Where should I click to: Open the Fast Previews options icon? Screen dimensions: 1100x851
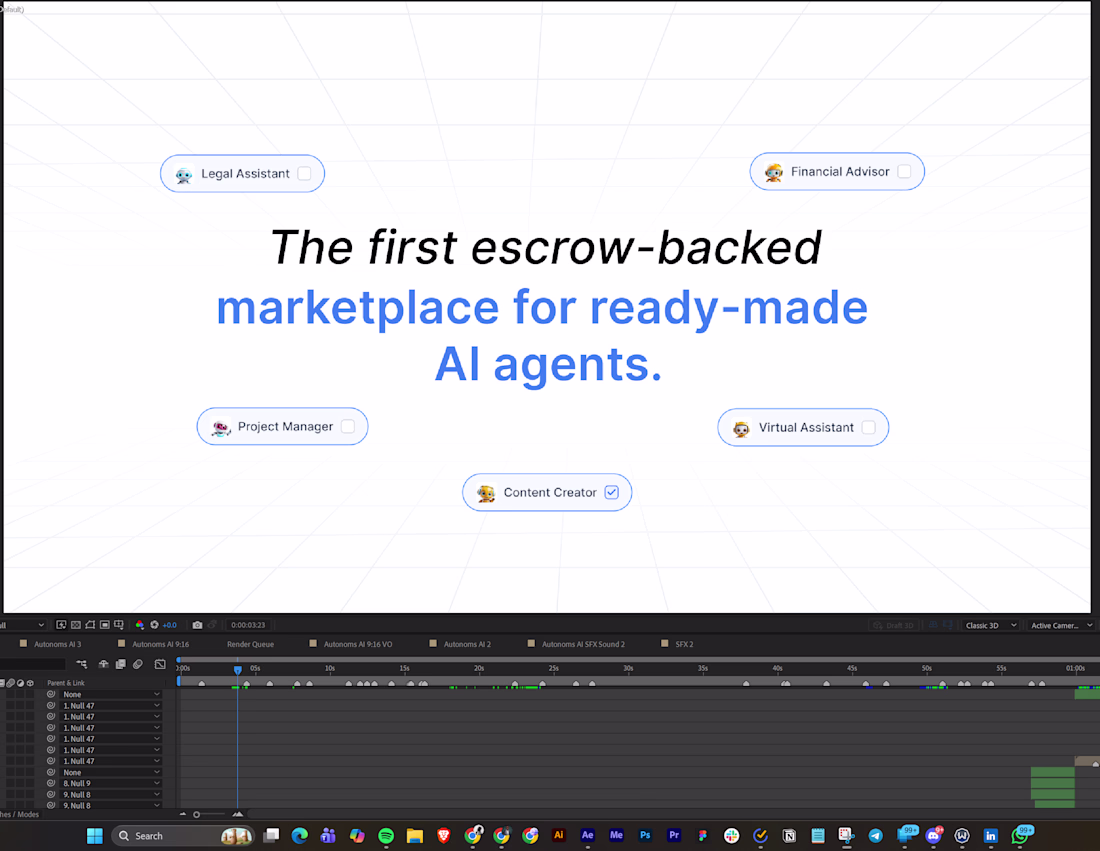pyautogui.click(x=61, y=624)
